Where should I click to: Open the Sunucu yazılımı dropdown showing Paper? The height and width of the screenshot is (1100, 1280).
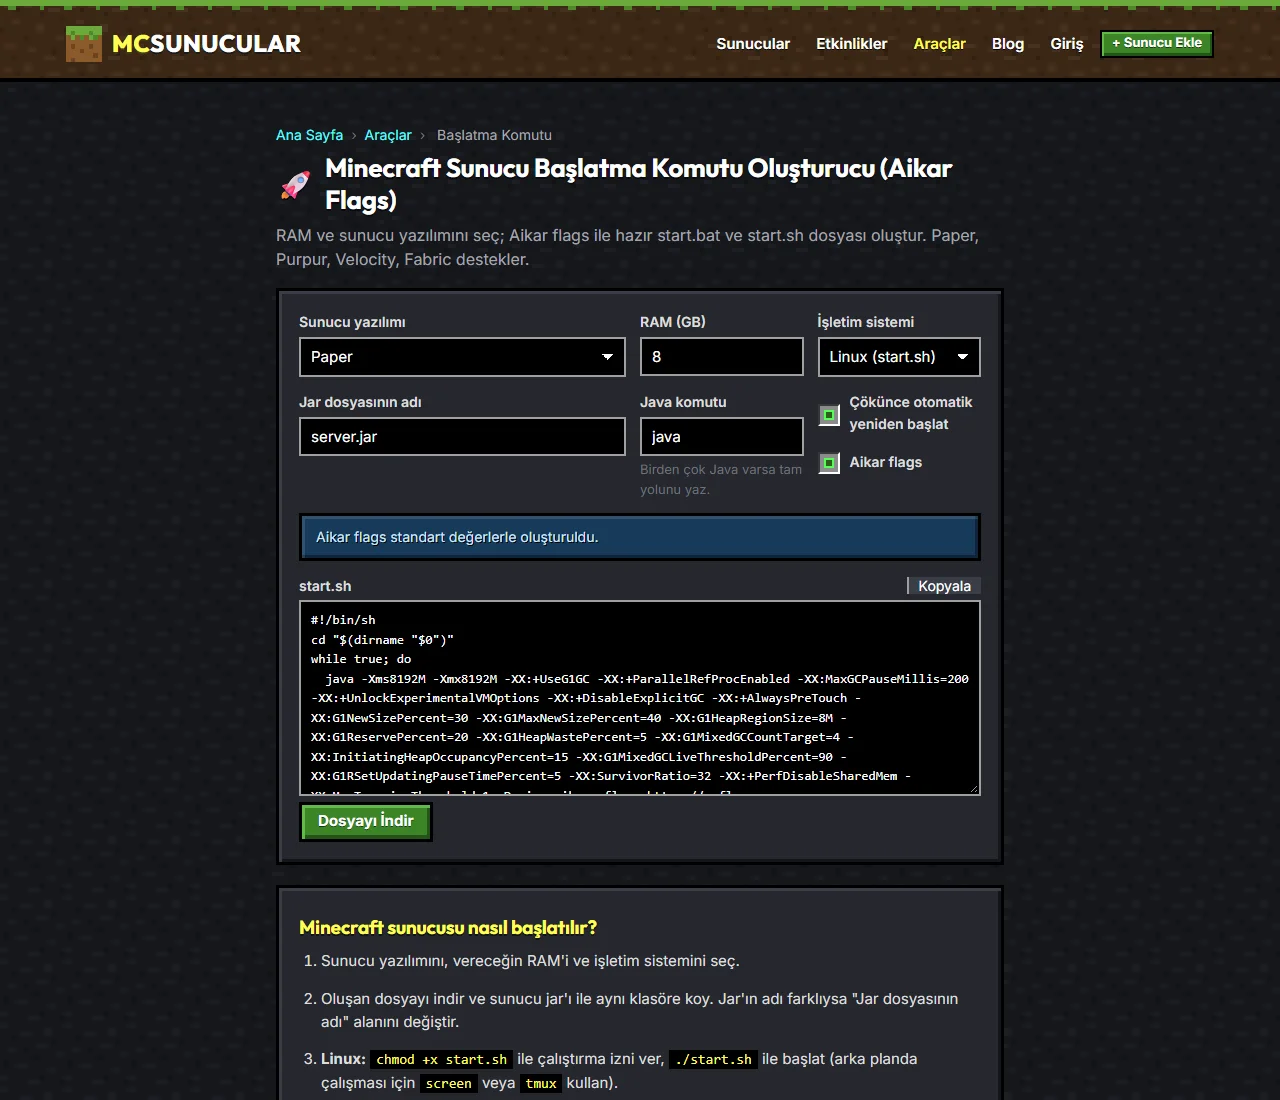pyautogui.click(x=462, y=357)
